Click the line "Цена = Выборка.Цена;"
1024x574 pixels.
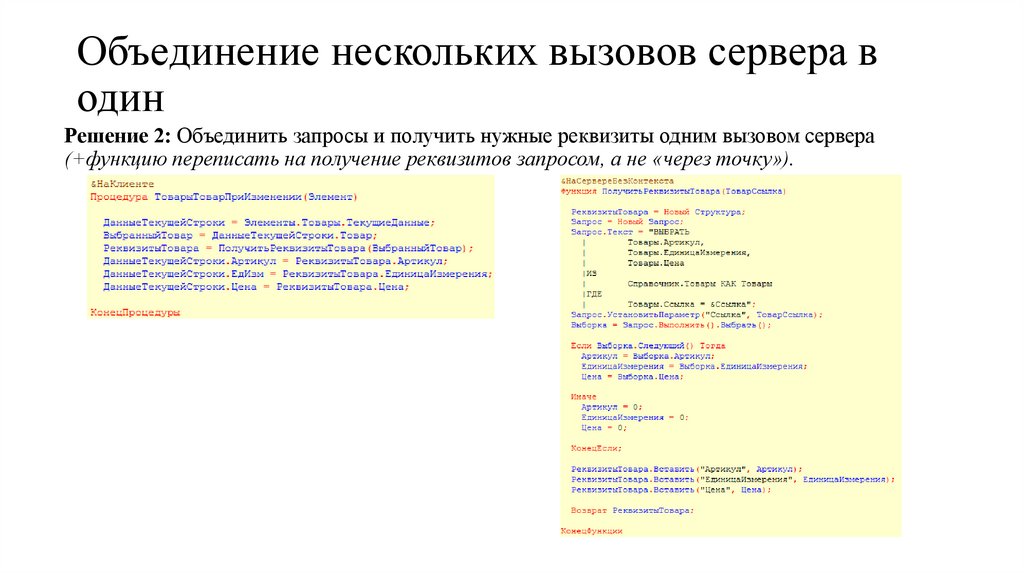632,377
